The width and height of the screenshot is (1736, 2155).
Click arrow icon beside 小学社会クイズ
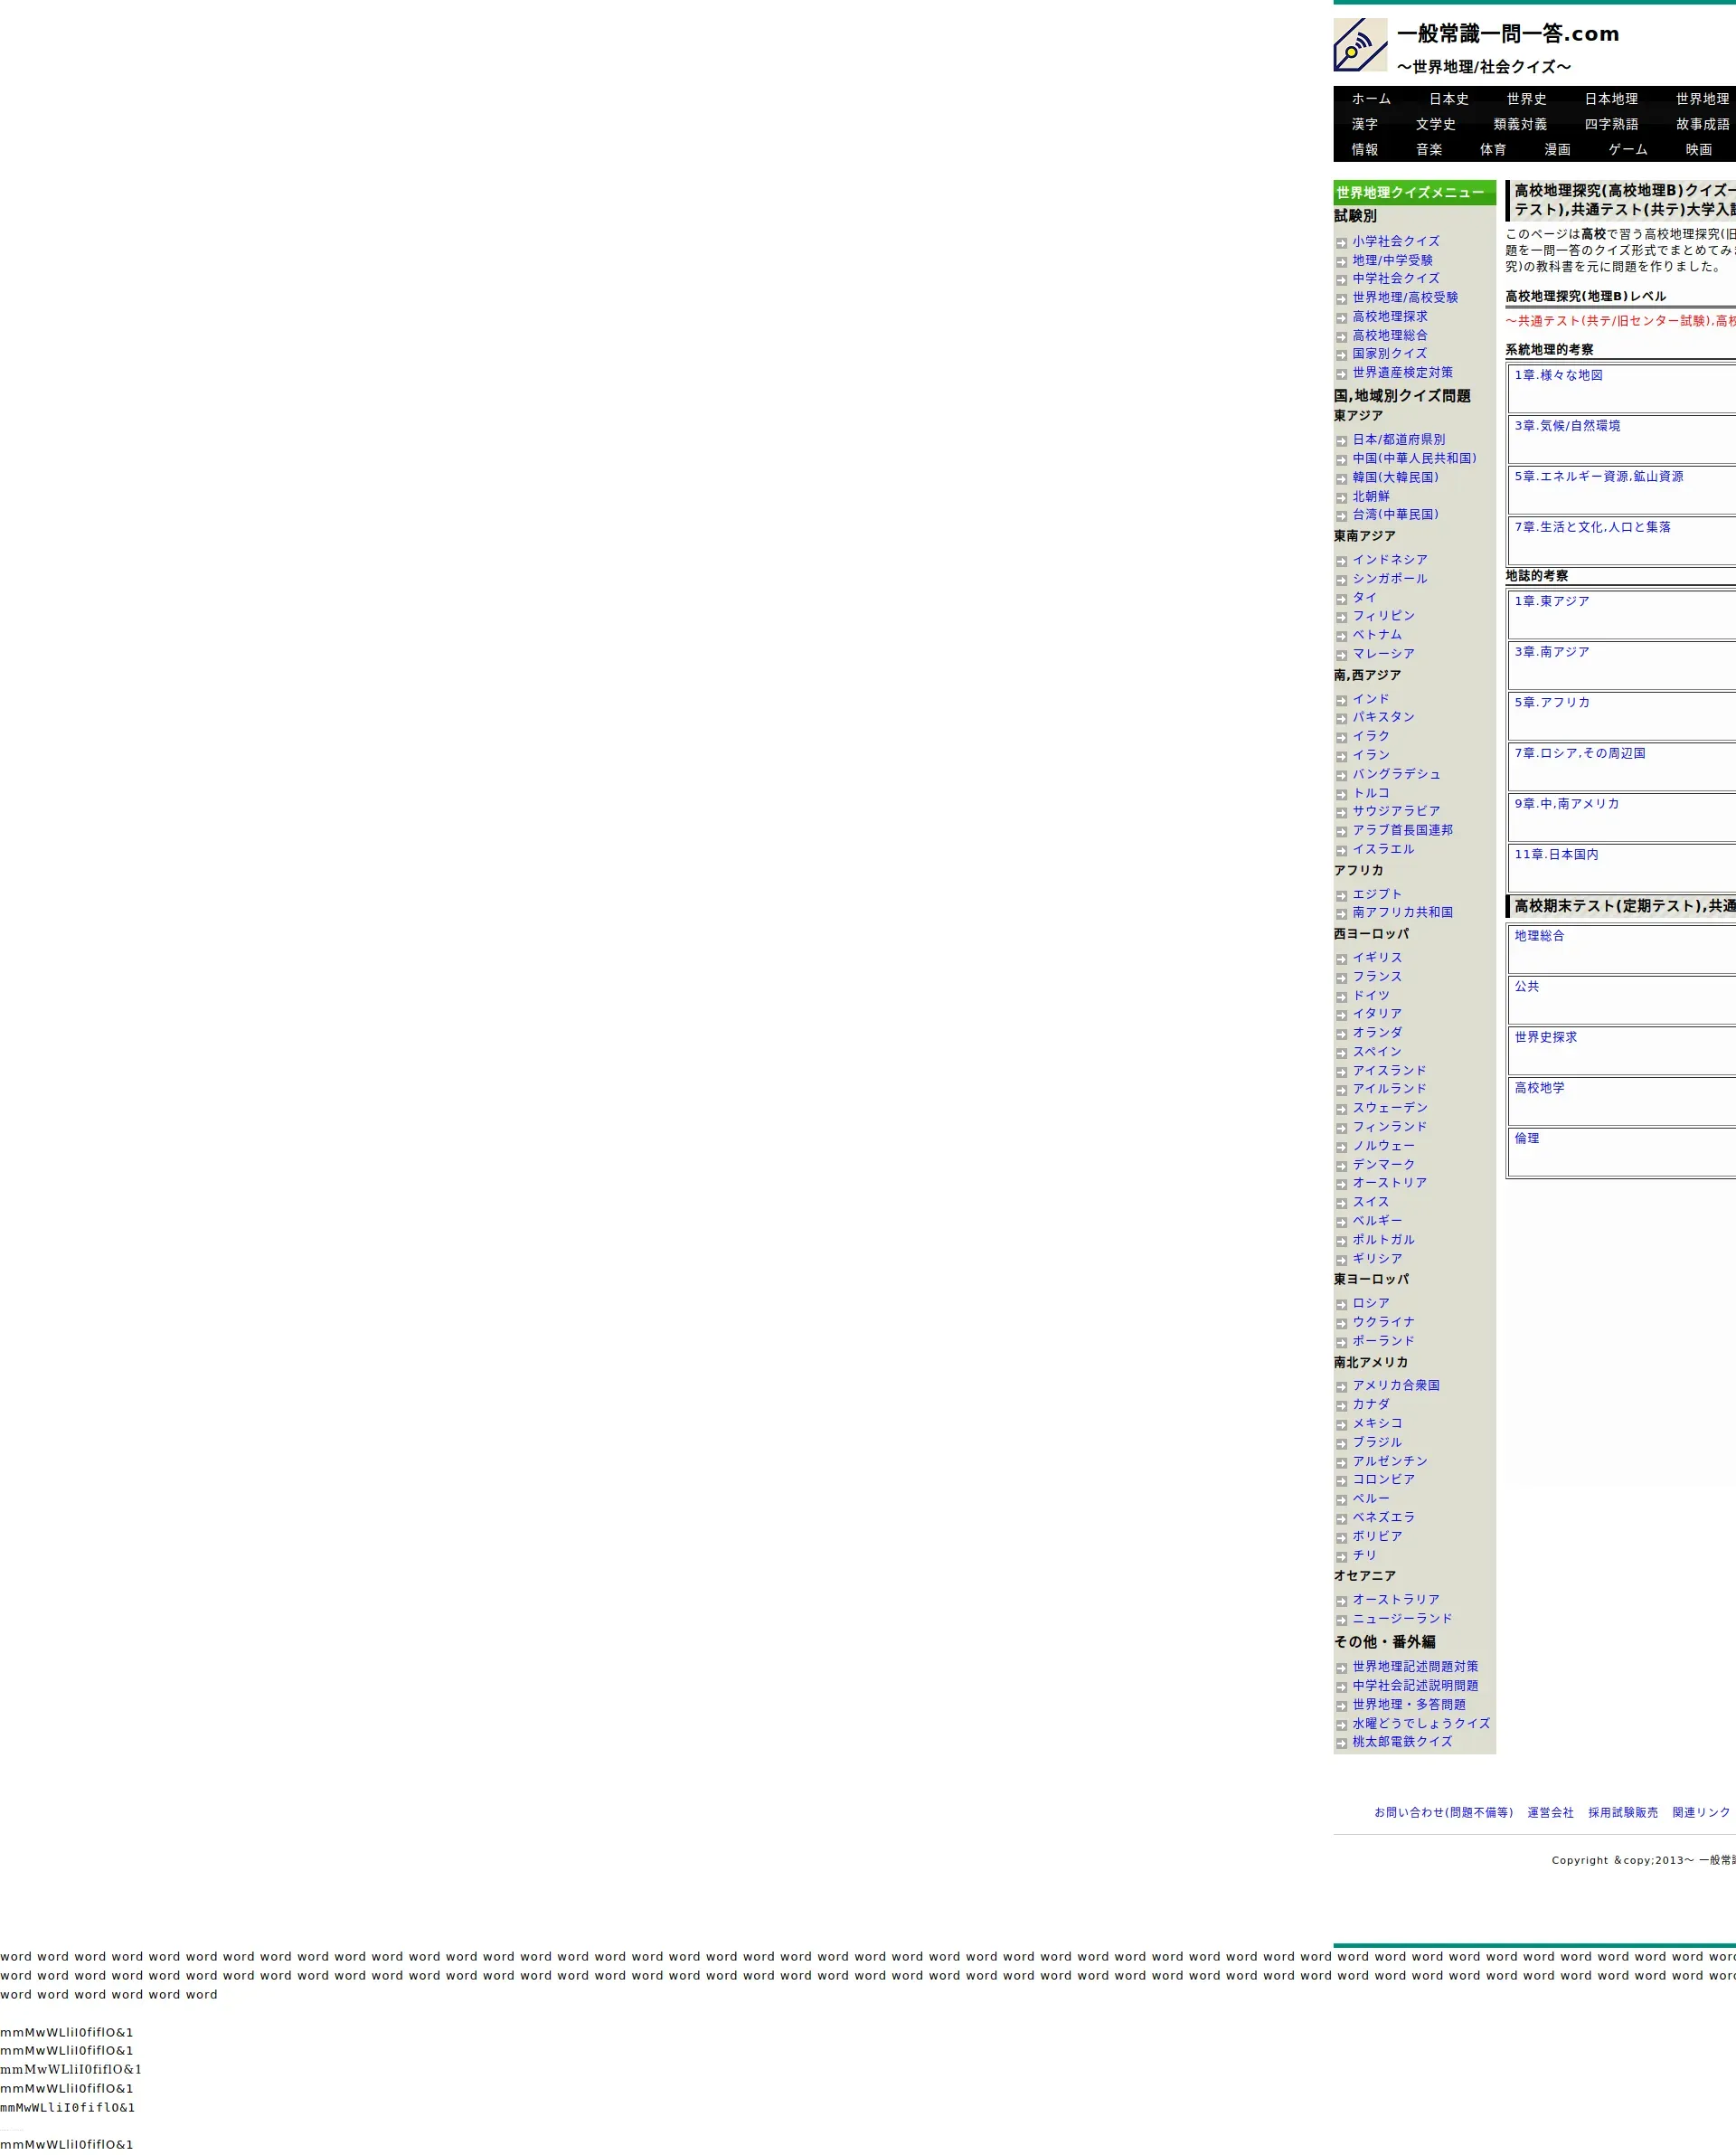pyautogui.click(x=1341, y=243)
